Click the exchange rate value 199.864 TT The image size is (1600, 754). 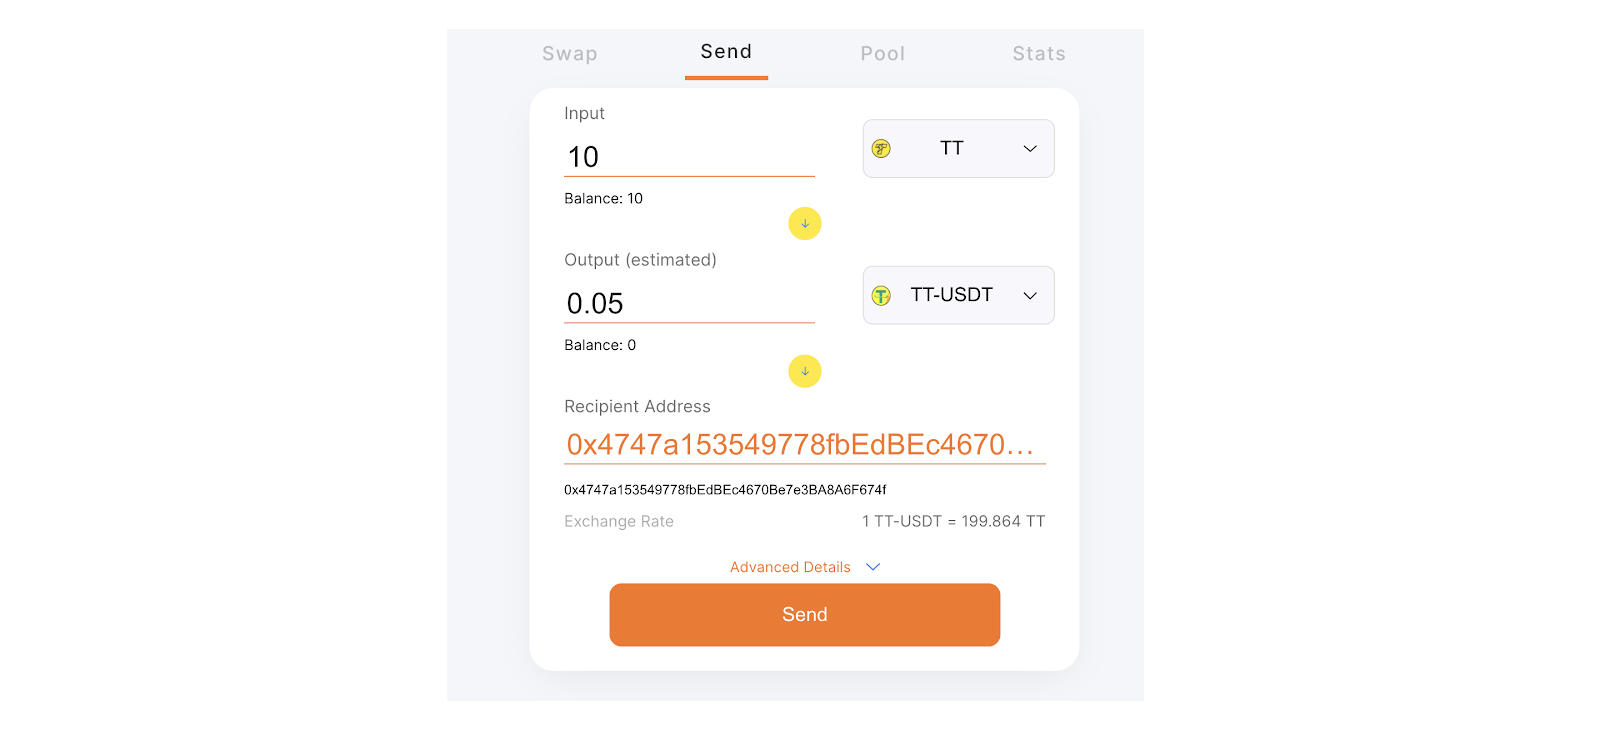click(953, 521)
